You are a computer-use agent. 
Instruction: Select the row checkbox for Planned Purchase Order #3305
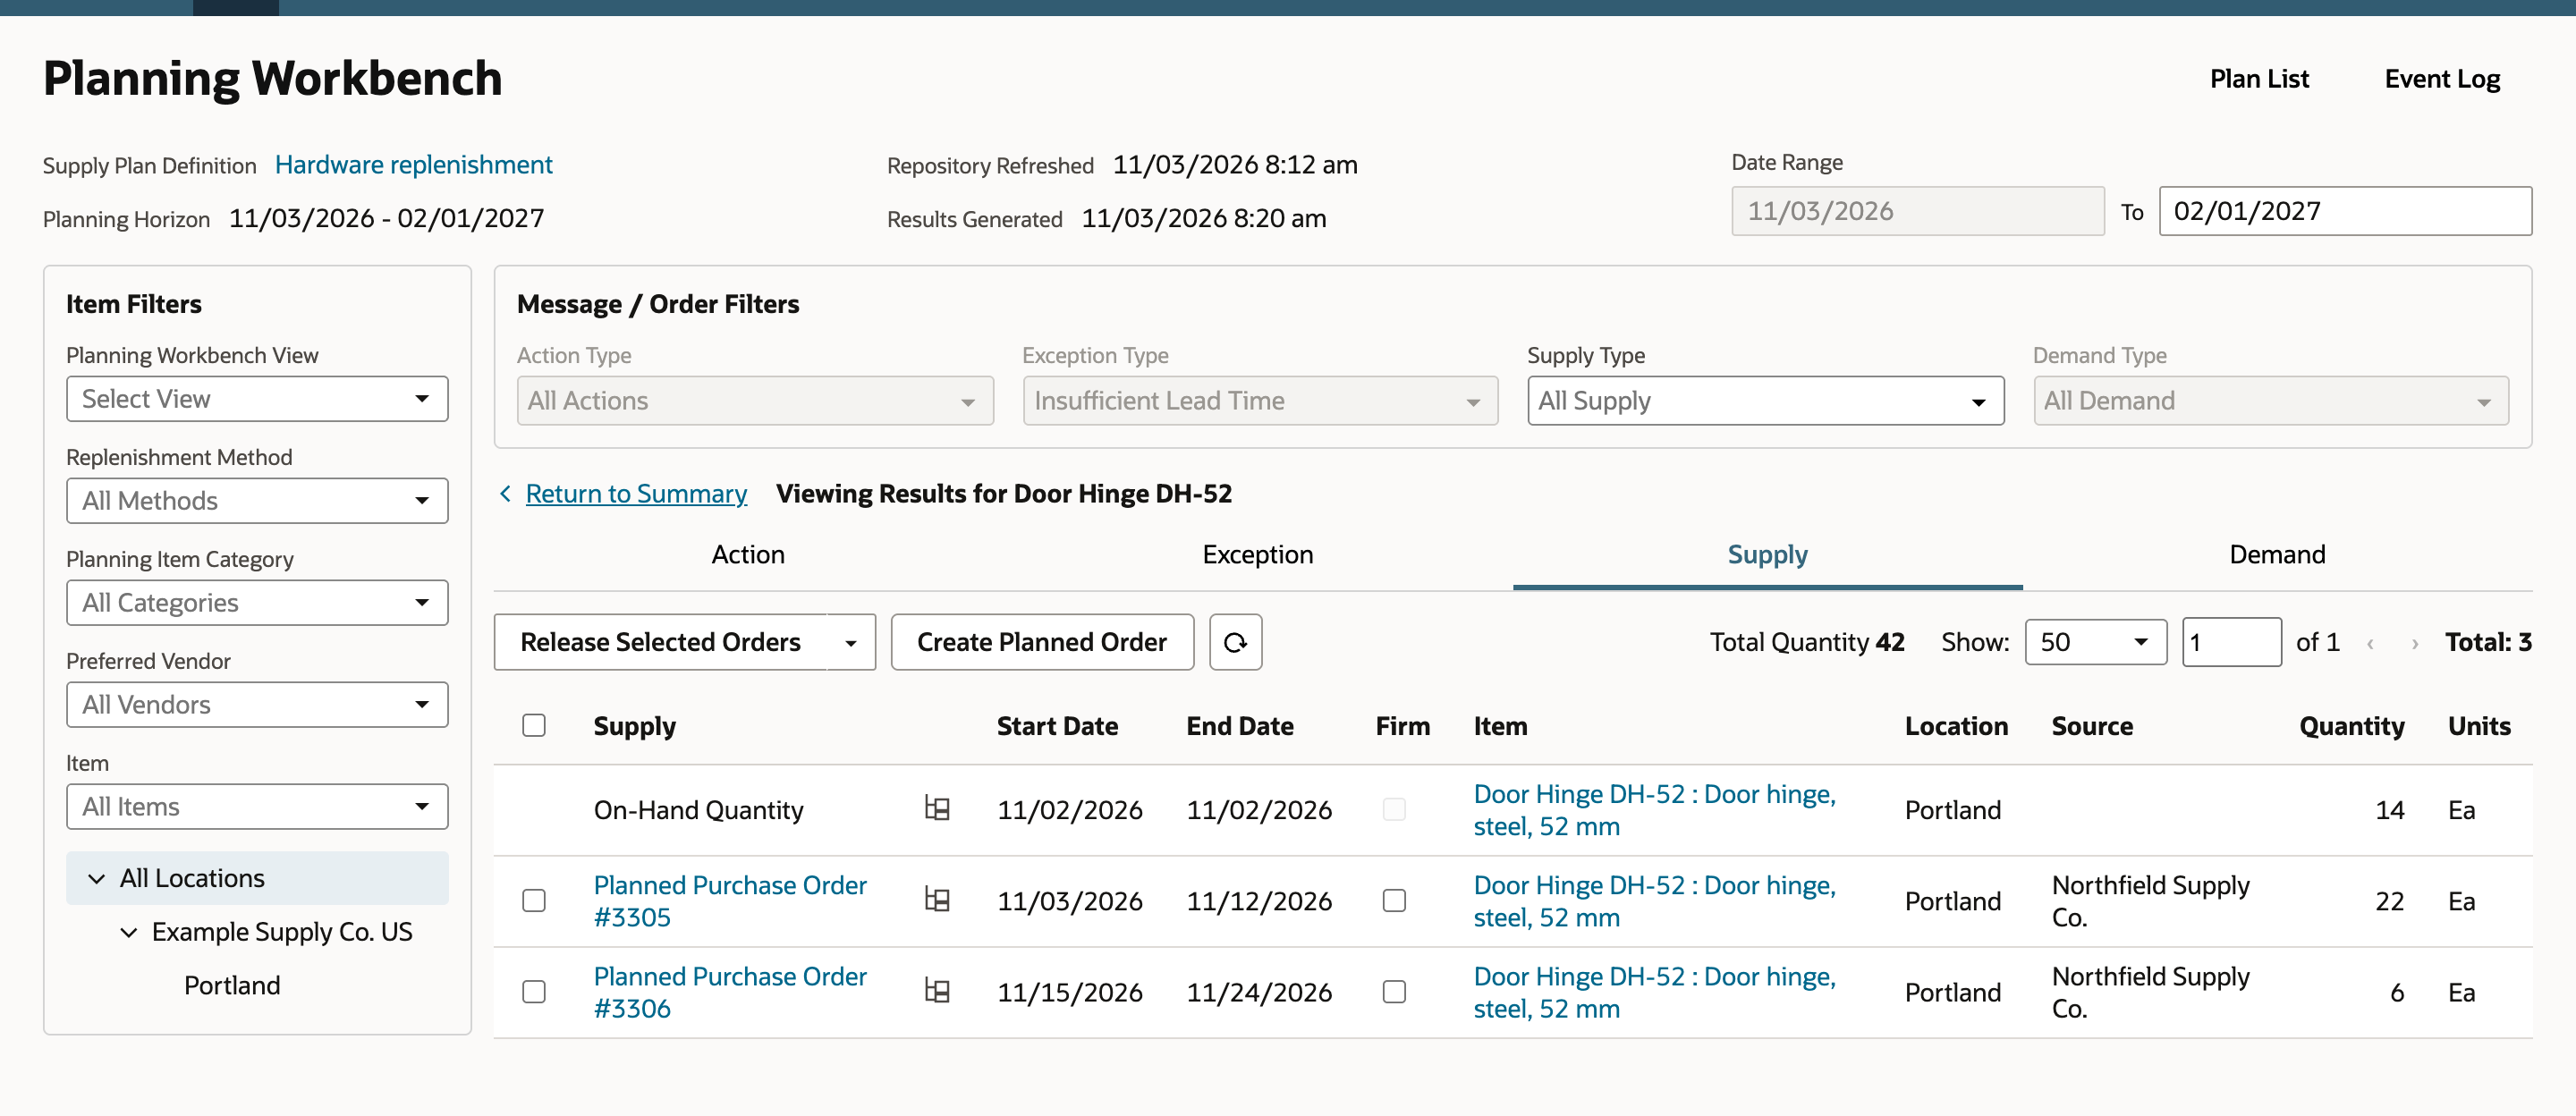534,900
